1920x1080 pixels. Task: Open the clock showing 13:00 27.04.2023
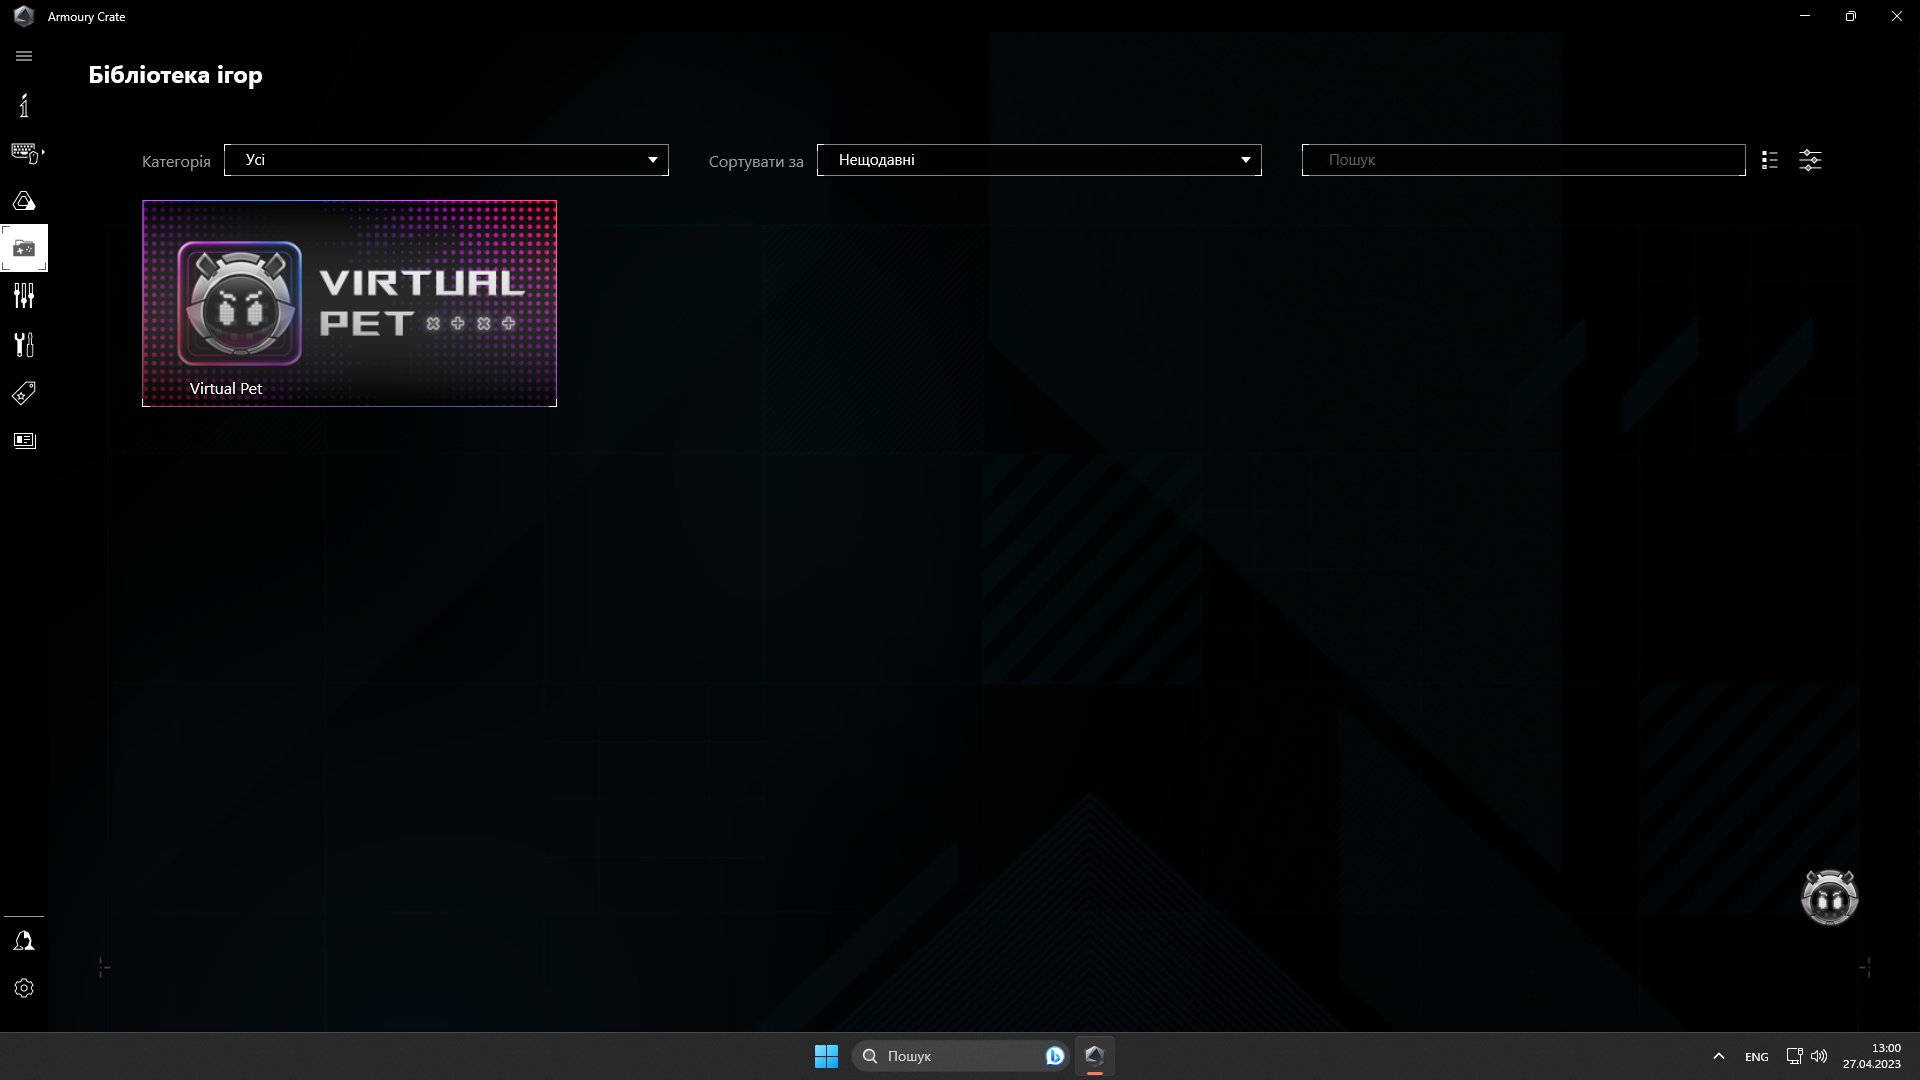click(1872, 1056)
